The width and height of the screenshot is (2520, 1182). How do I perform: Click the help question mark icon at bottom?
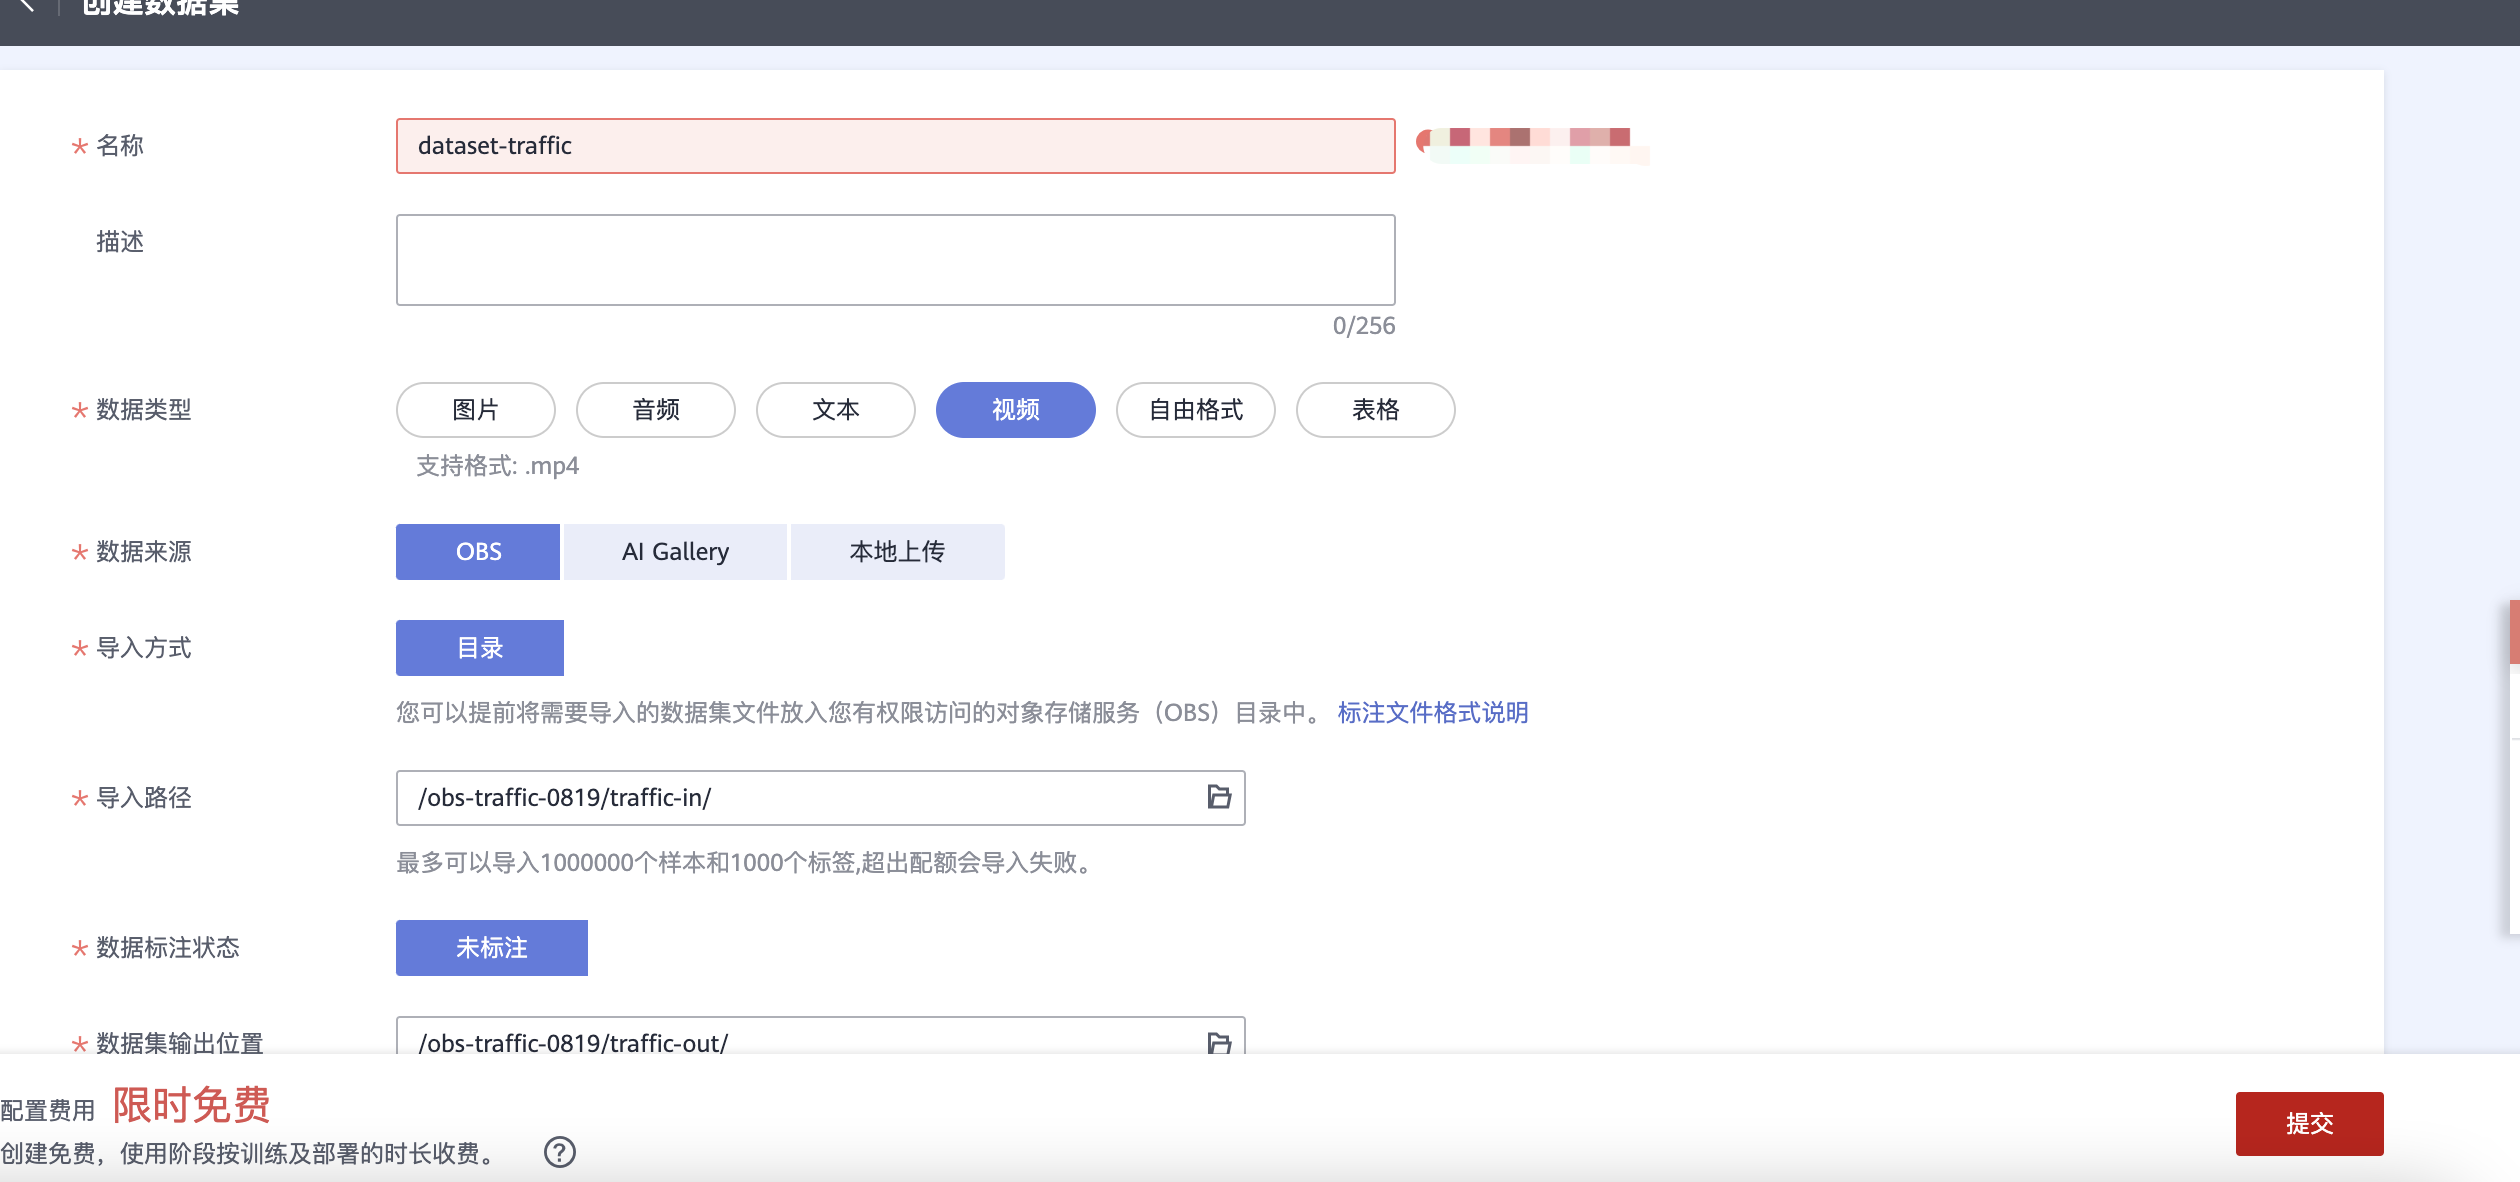click(x=560, y=1153)
